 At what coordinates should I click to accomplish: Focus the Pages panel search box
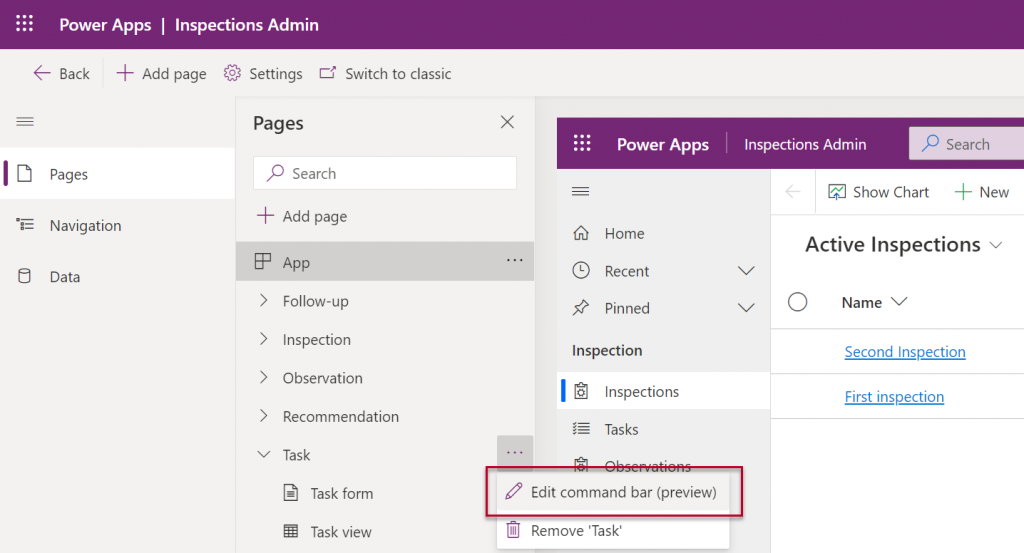pyautogui.click(x=385, y=173)
